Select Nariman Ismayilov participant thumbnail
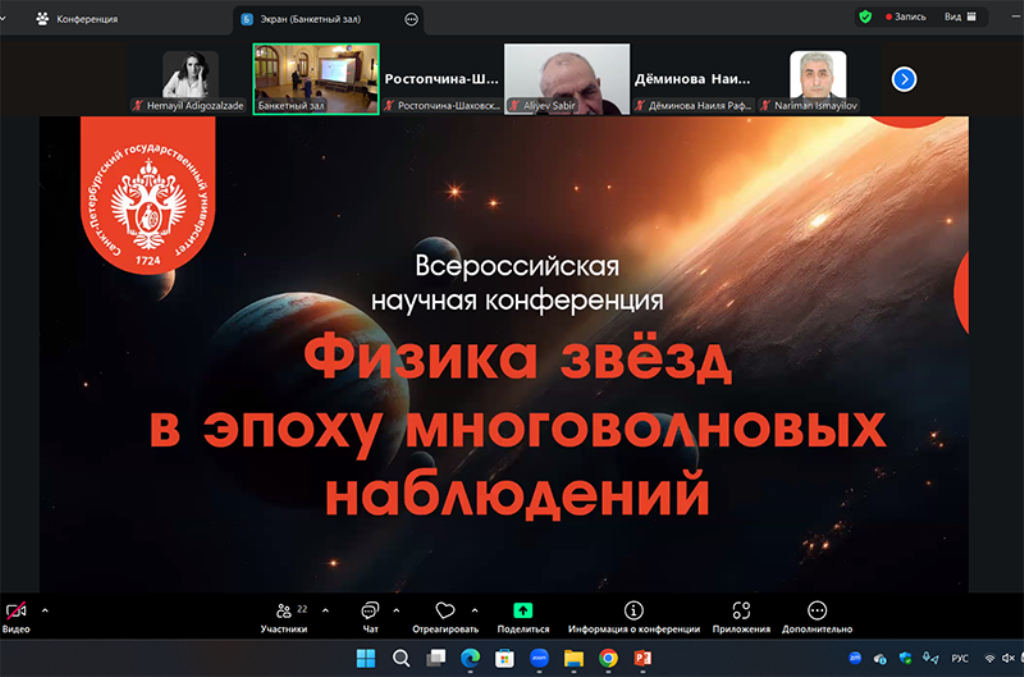This screenshot has width=1024, height=677. click(818, 79)
